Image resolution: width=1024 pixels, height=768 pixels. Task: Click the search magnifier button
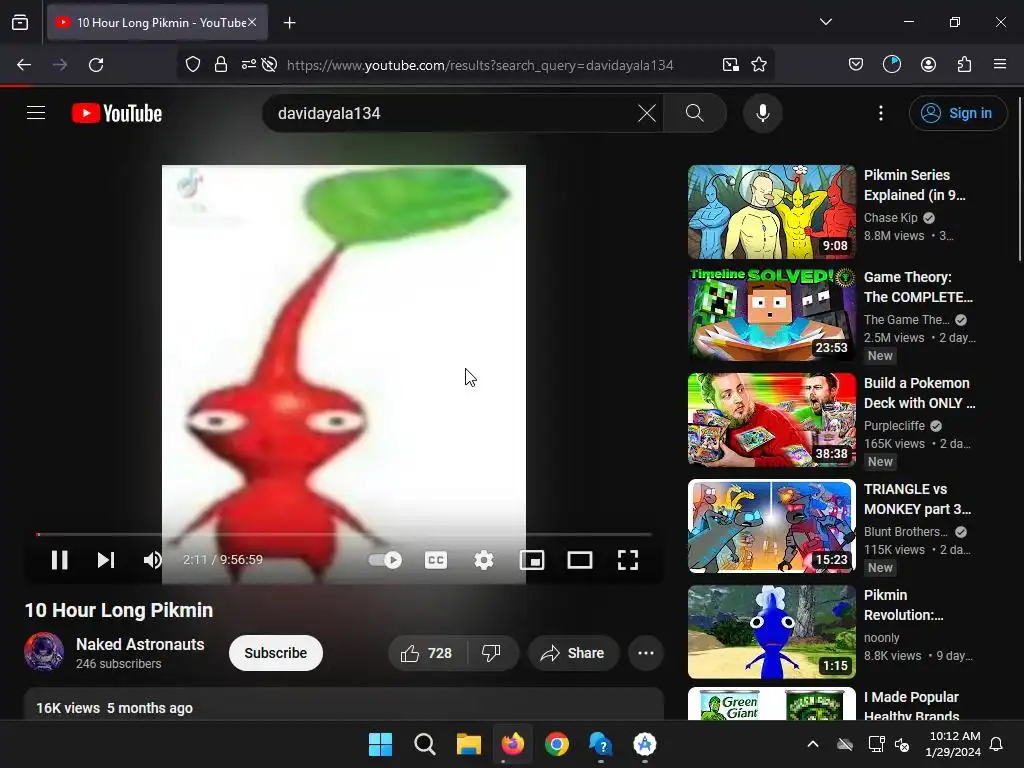pyautogui.click(x=695, y=113)
